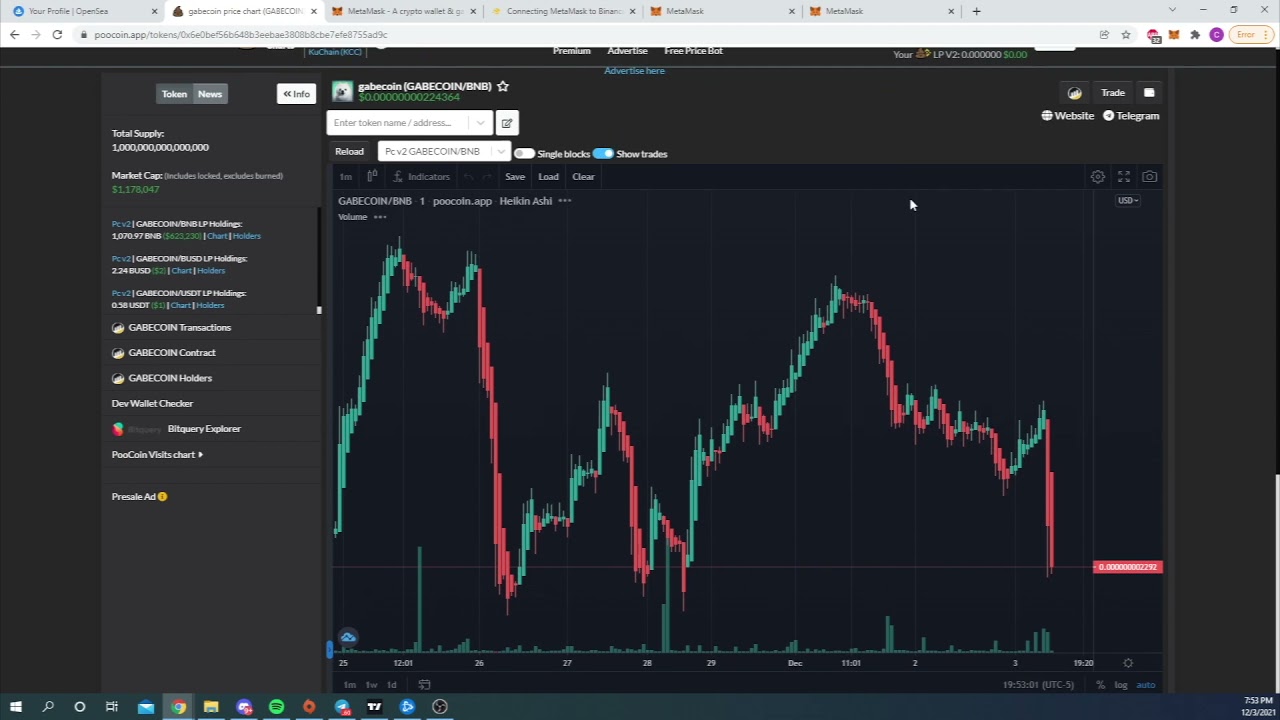Redo chart action
This screenshot has width=1280, height=720.
pos(487,177)
